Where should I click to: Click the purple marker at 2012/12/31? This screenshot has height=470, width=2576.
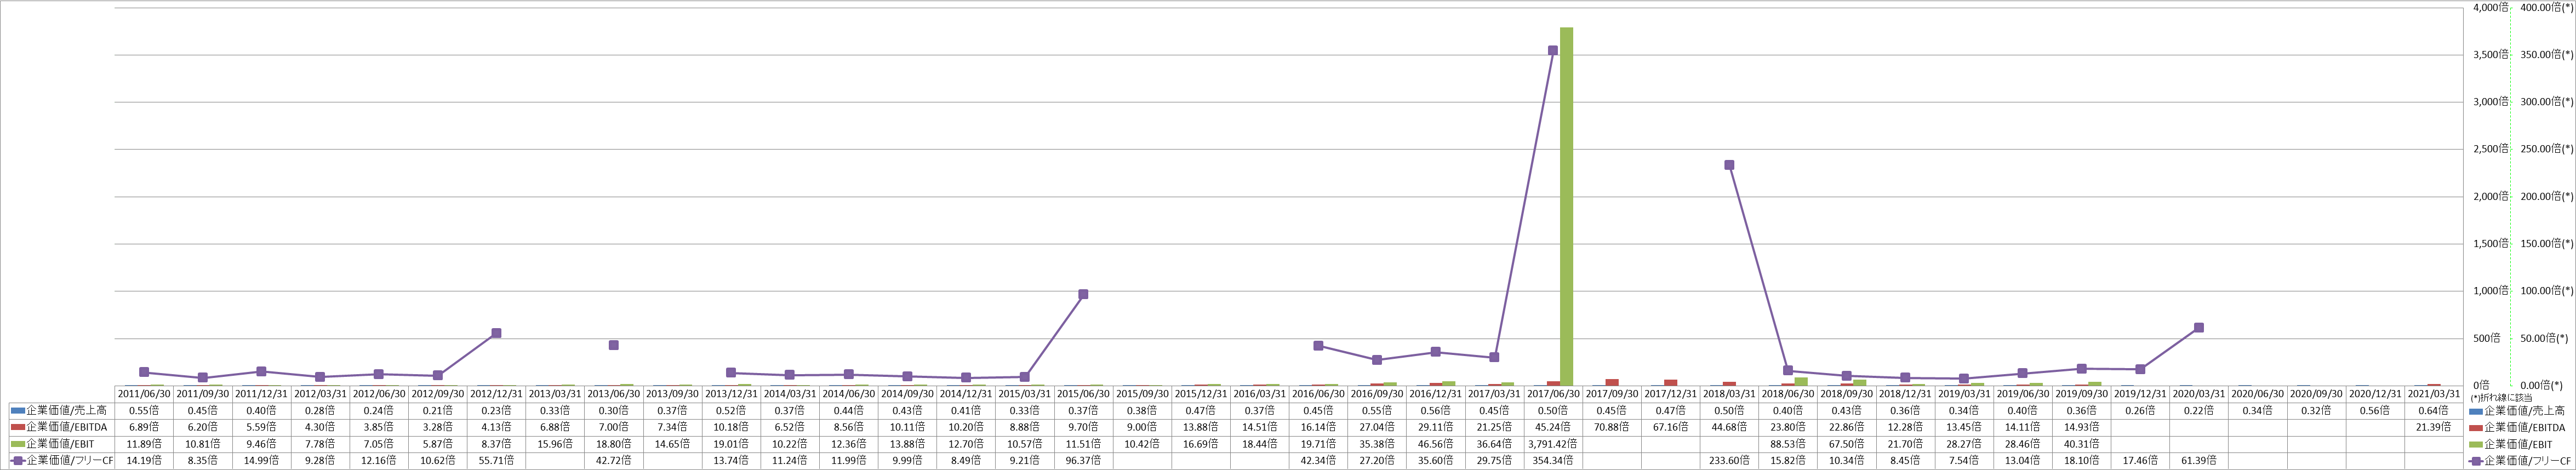pyautogui.click(x=496, y=333)
